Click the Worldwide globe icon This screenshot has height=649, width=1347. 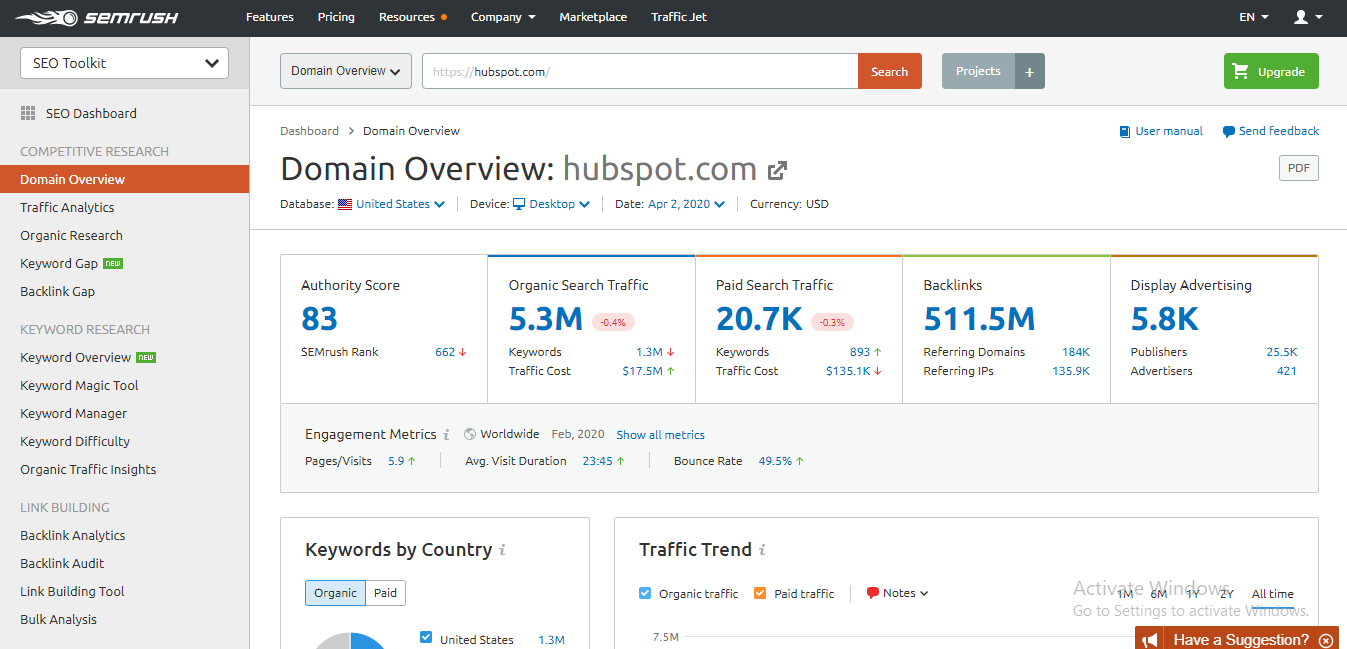pyautogui.click(x=470, y=435)
